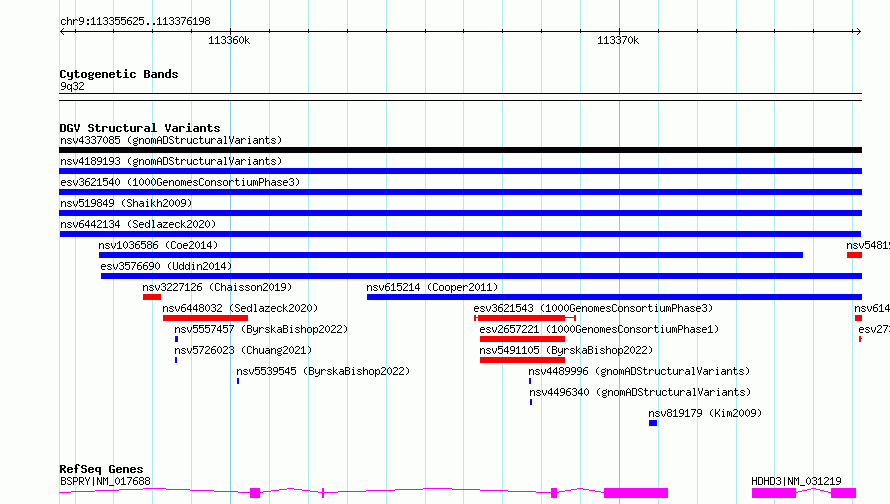Screen dimensions: 890x504
Task: Click the 113370k ruler position
Action: tap(618, 40)
